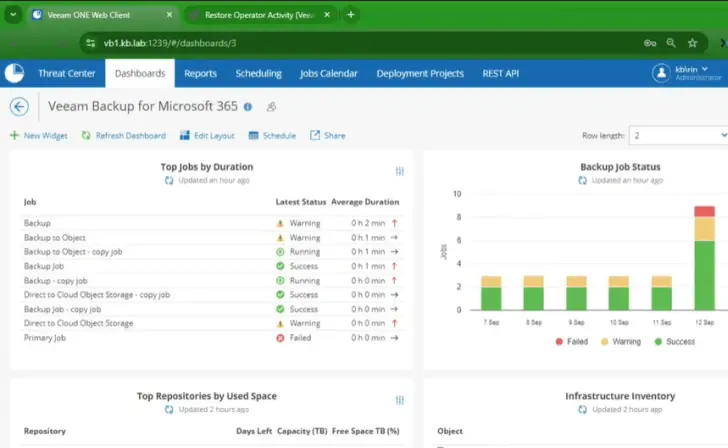Open the Row length dropdown

click(678, 136)
